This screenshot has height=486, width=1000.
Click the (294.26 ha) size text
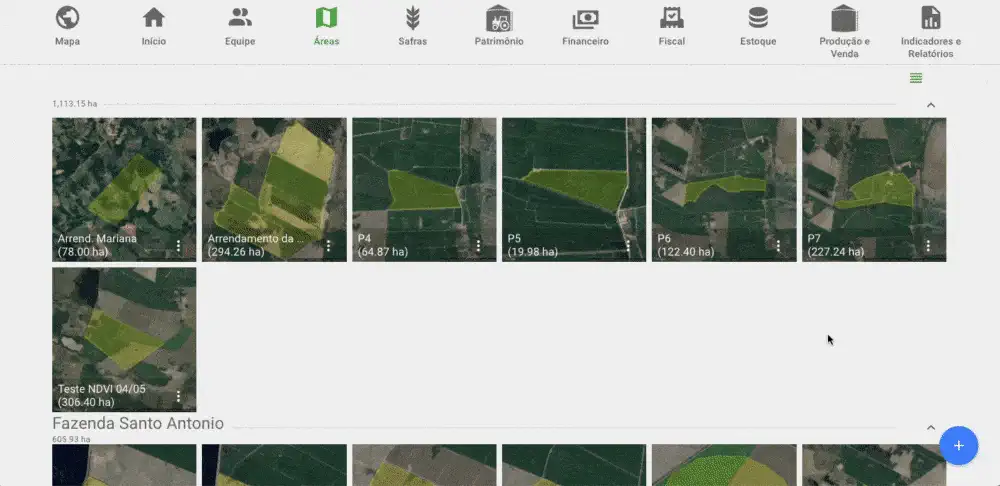(236, 252)
